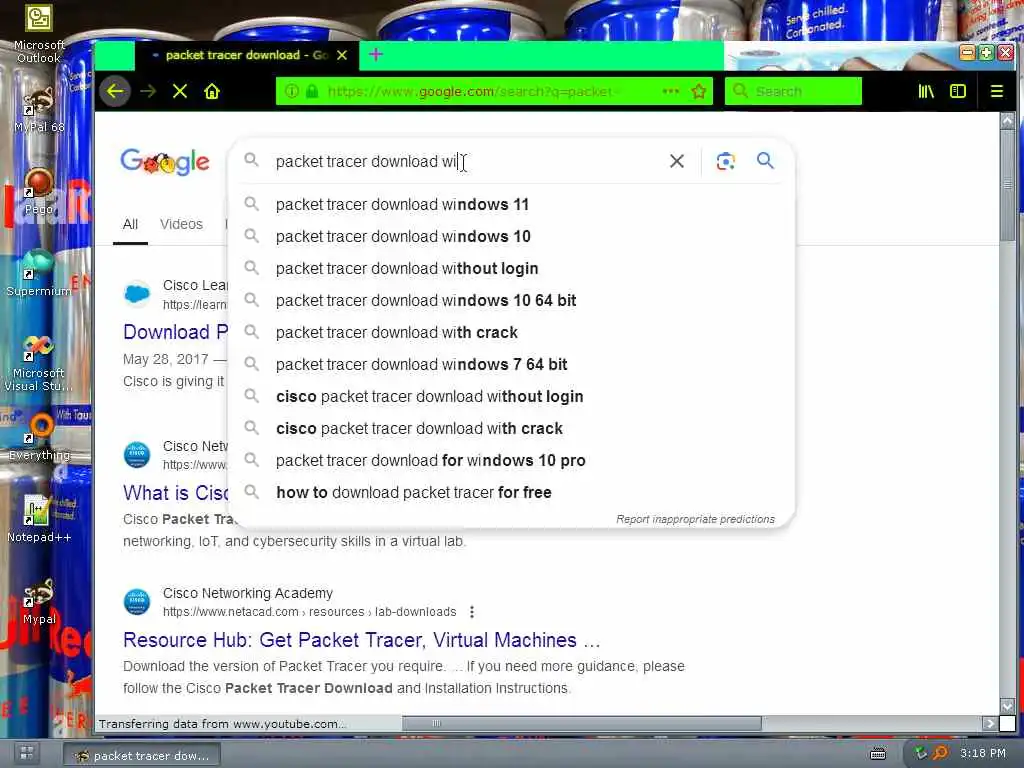Close the packet tracer download tab
The height and width of the screenshot is (768, 1024).
pyautogui.click(x=342, y=56)
